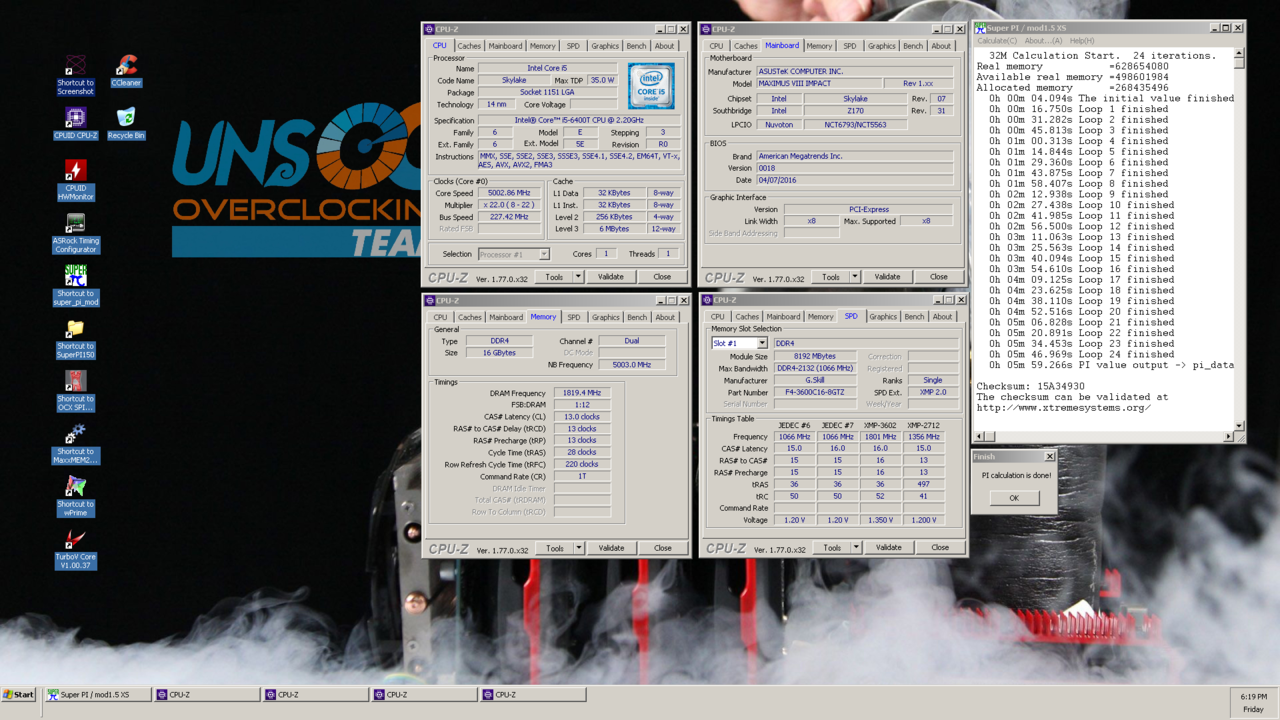Click Close button in CPU-Z memory window

click(x=663, y=548)
